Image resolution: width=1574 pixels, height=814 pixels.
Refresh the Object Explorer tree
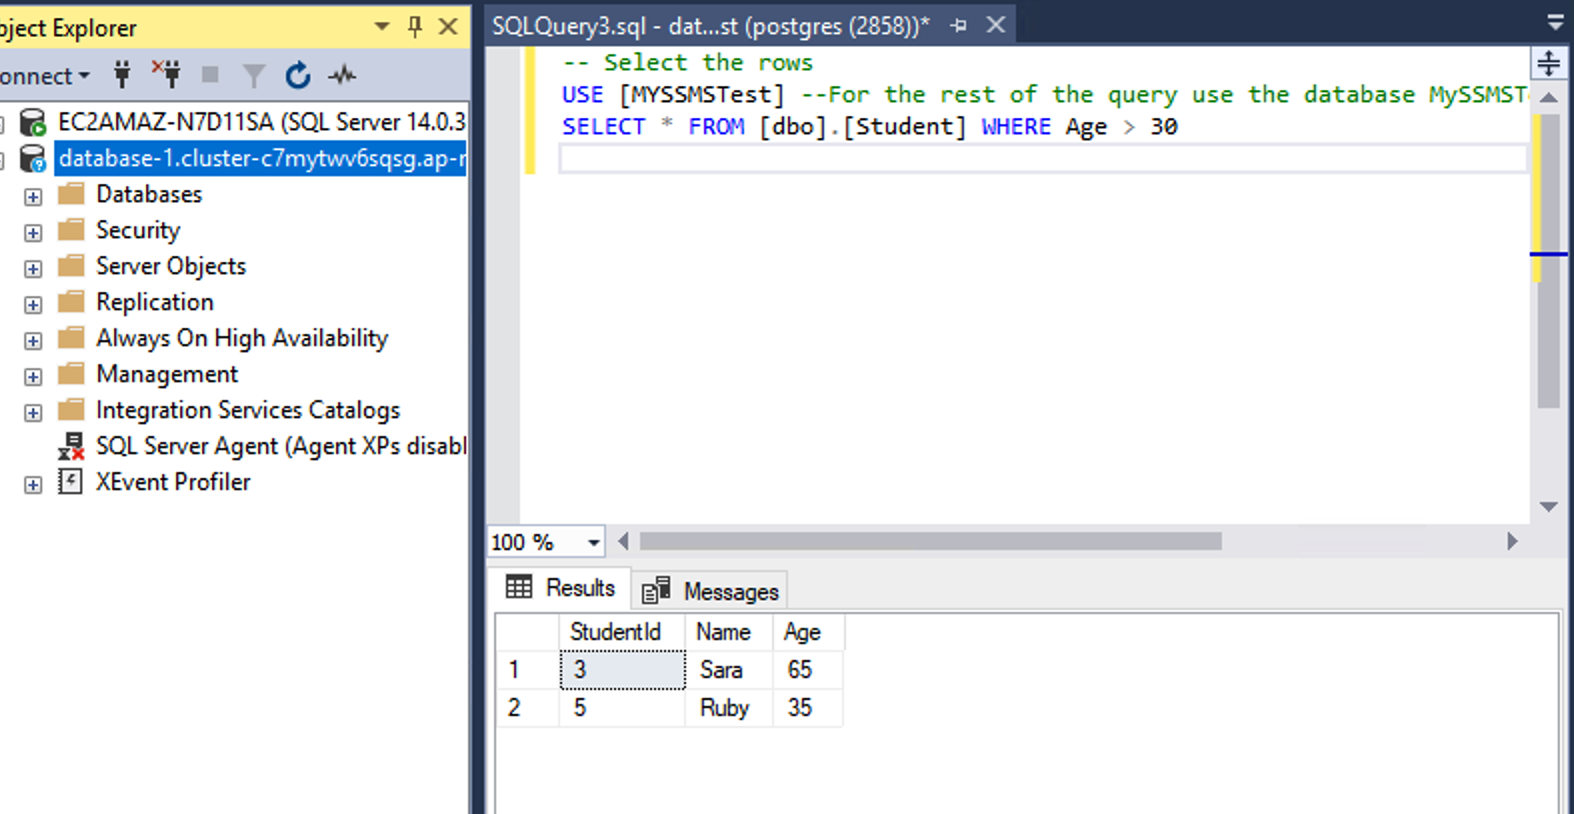tap(298, 75)
